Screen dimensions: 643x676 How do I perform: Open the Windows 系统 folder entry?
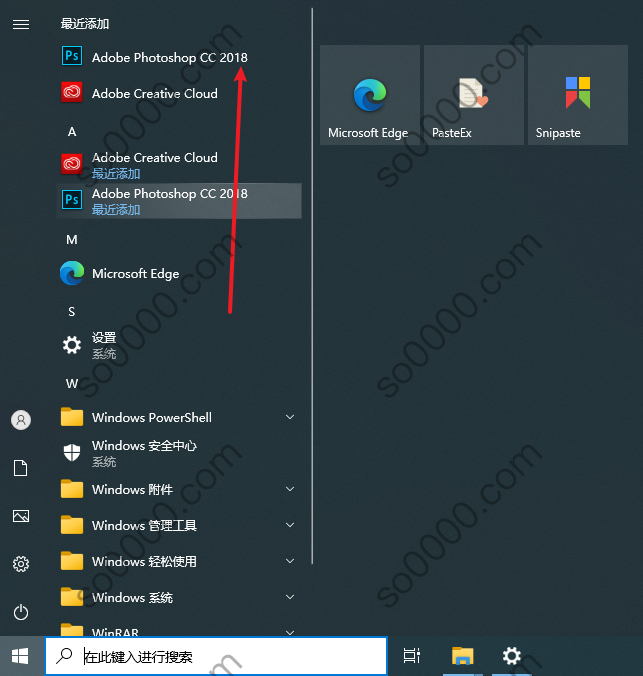tap(179, 597)
